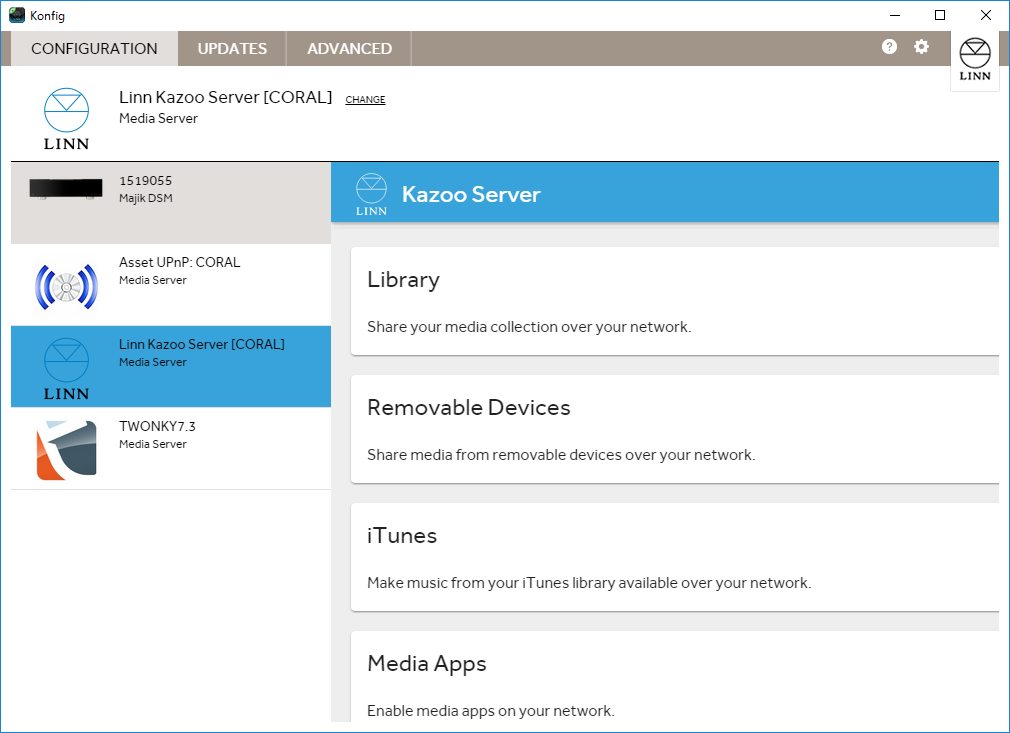
Task: Click 'Enable media apps on your network.' text
Action: (x=491, y=711)
